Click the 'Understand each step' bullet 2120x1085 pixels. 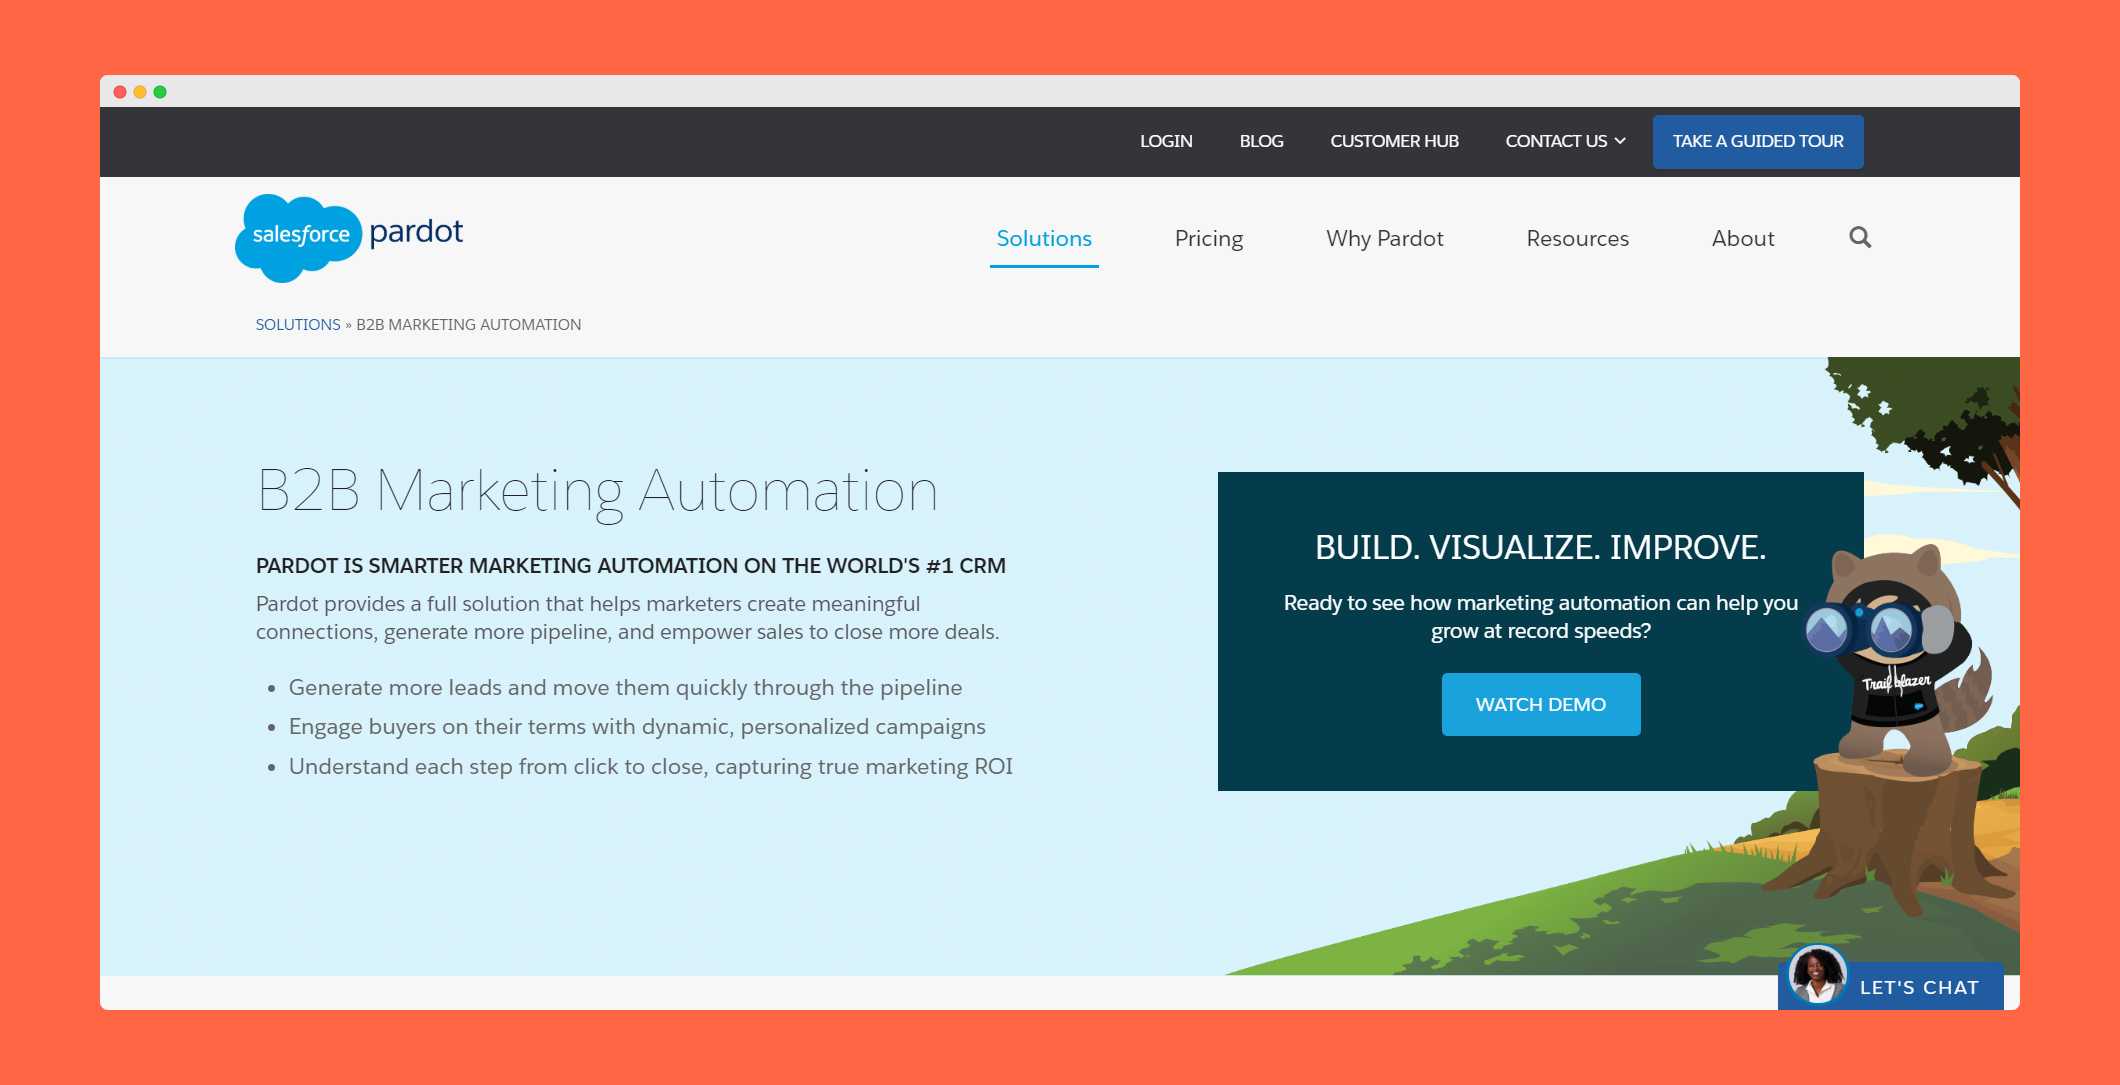pos(650,767)
